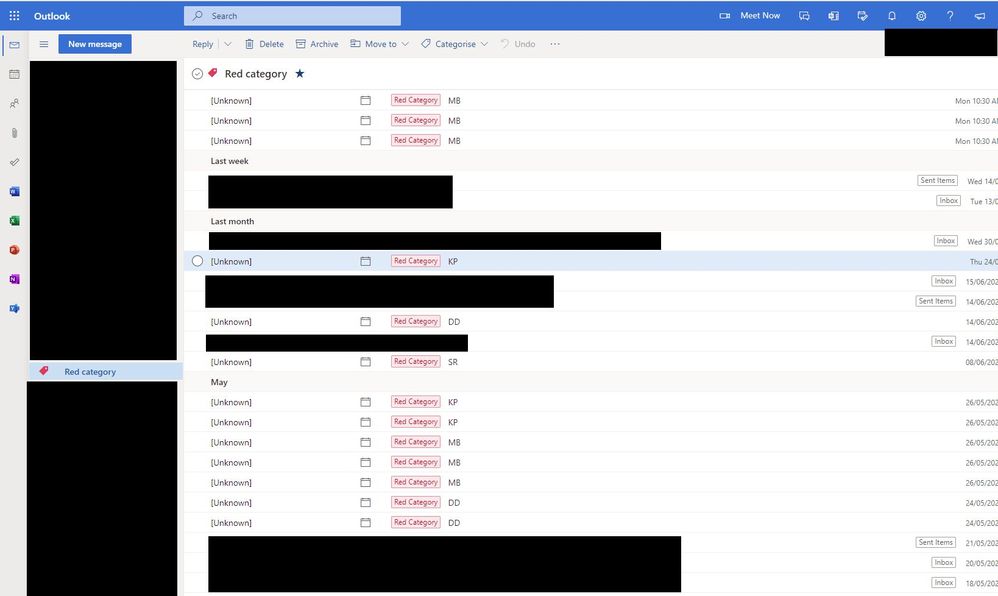998x596 pixels.
Task: Open settings gear
Action: pos(921,16)
